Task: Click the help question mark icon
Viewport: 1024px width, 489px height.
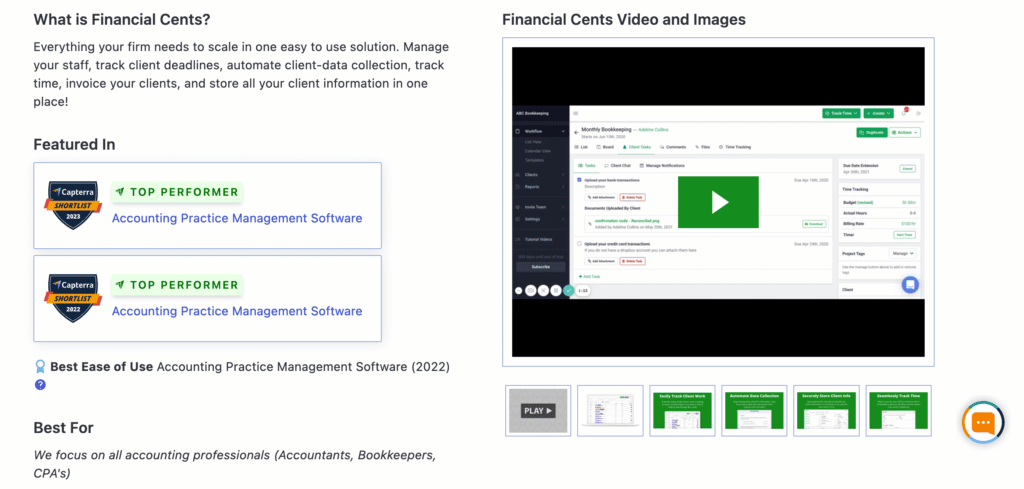Action: 40,385
